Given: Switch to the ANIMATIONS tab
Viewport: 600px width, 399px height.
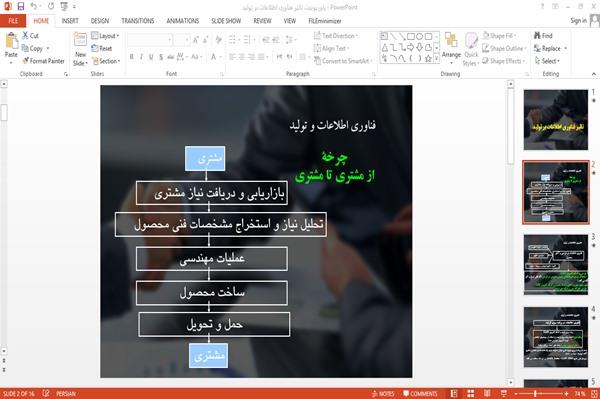Looking at the screenshot, I should (183, 21).
